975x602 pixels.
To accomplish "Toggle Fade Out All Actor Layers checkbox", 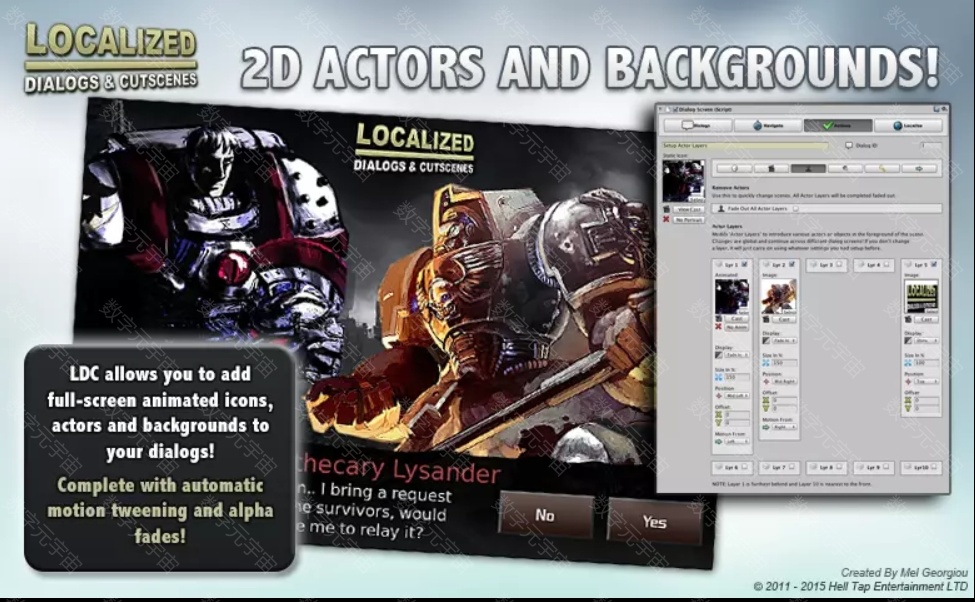I will point(796,209).
